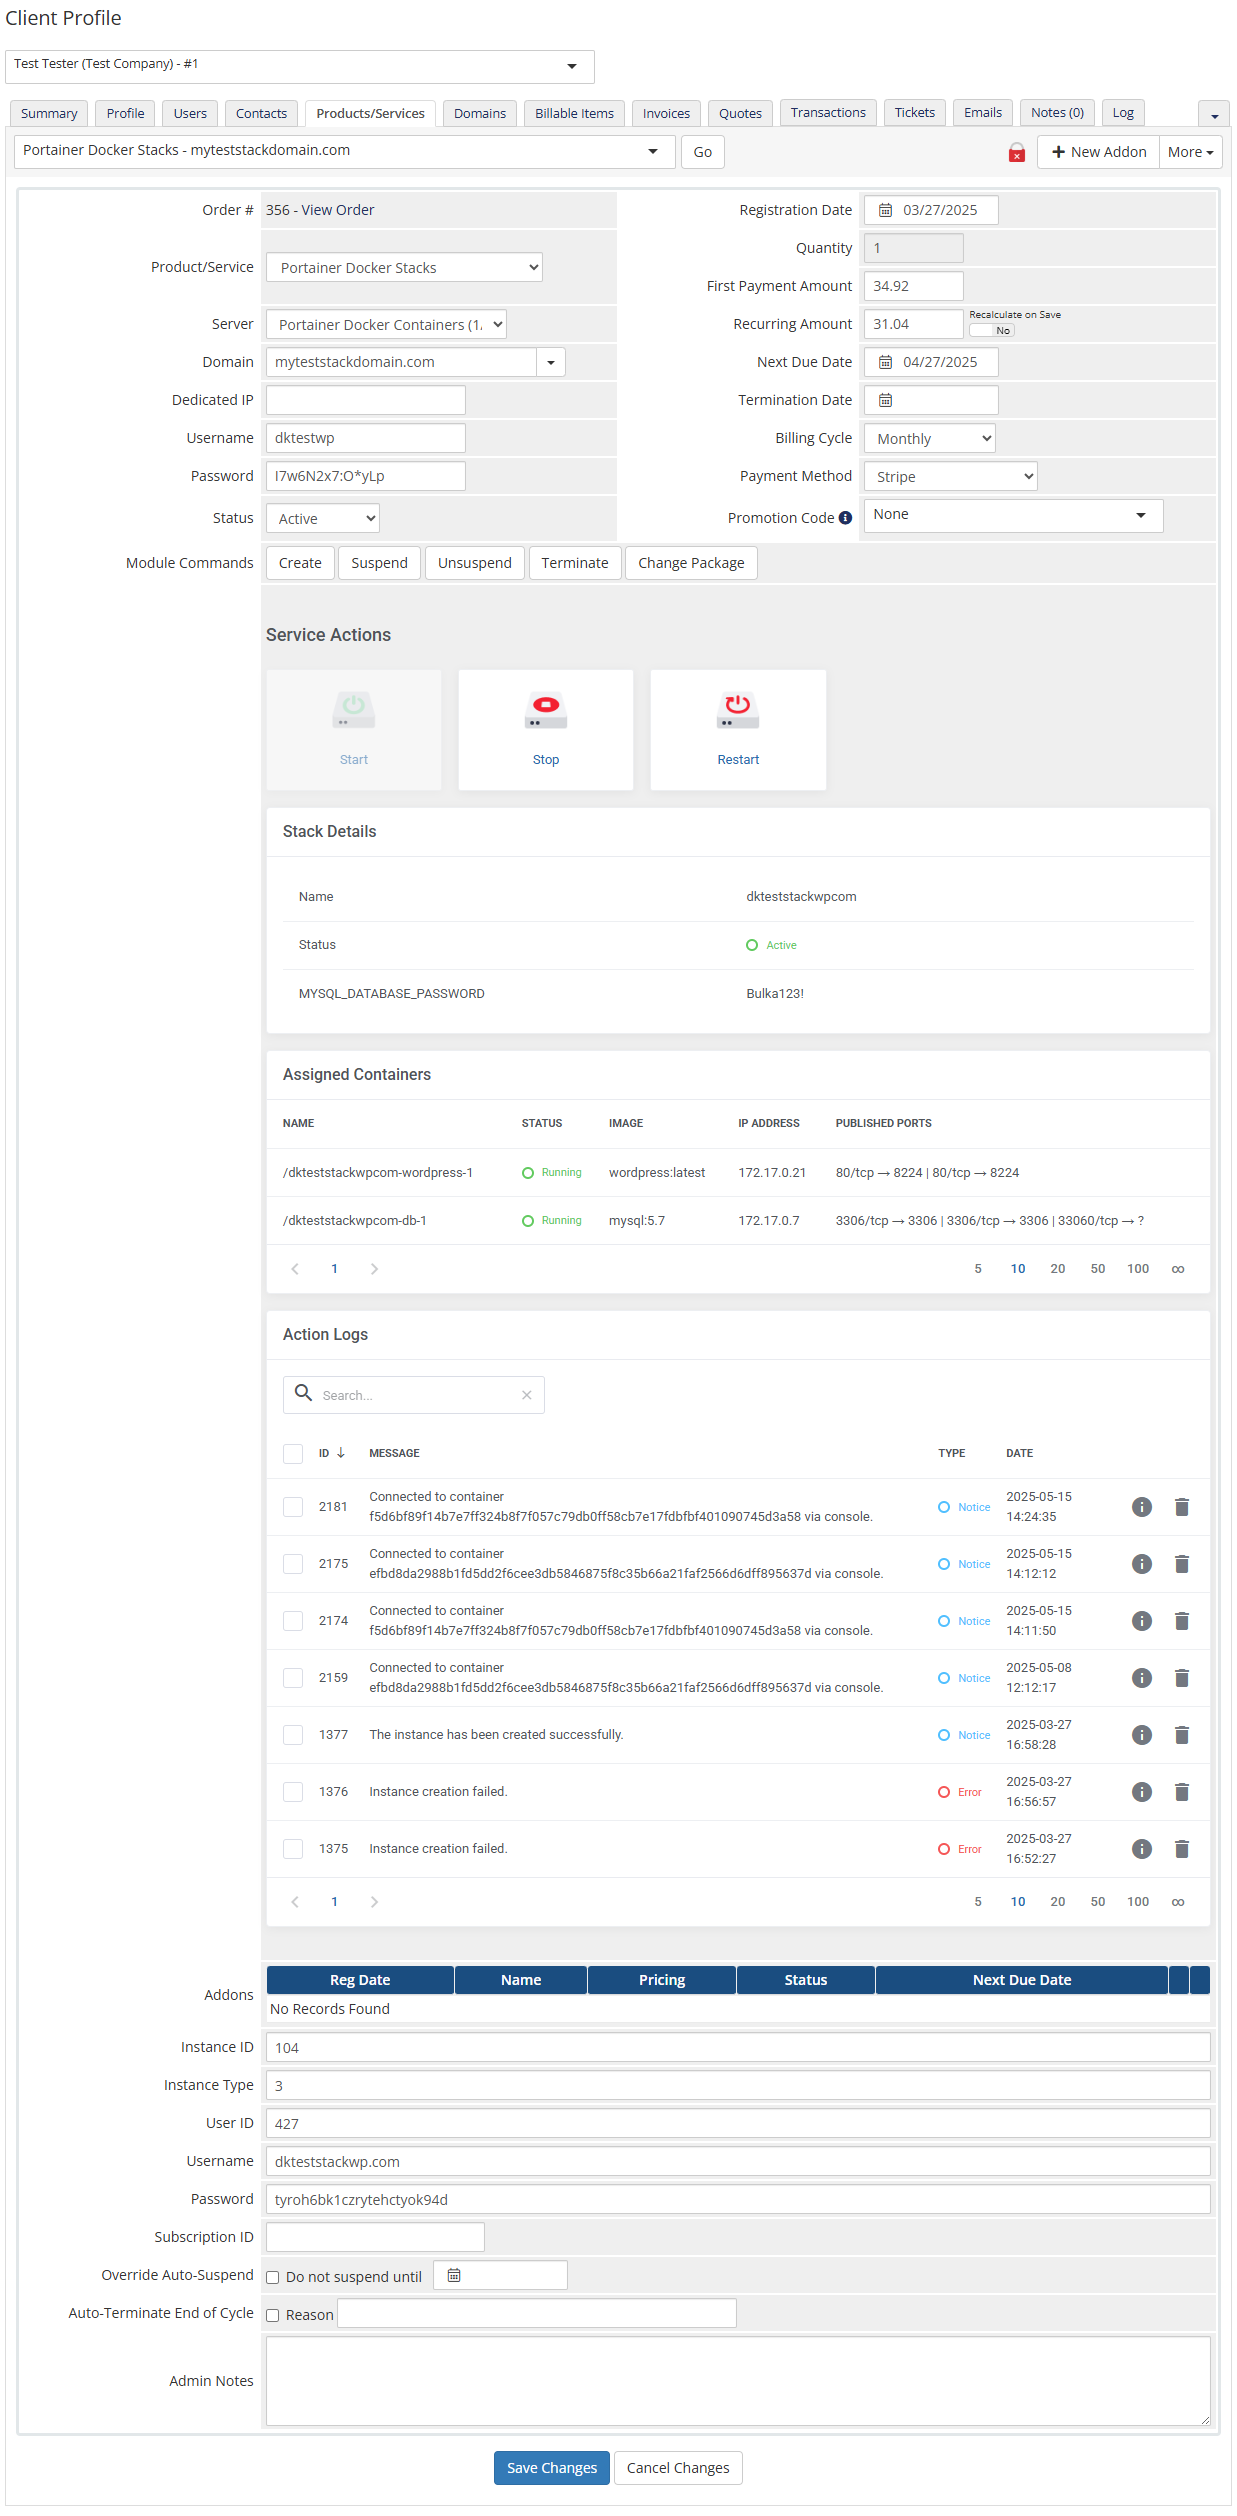Open the Billing Cycle Monthly dropdown
This screenshot has width=1237, height=2516.
pos(930,438)
